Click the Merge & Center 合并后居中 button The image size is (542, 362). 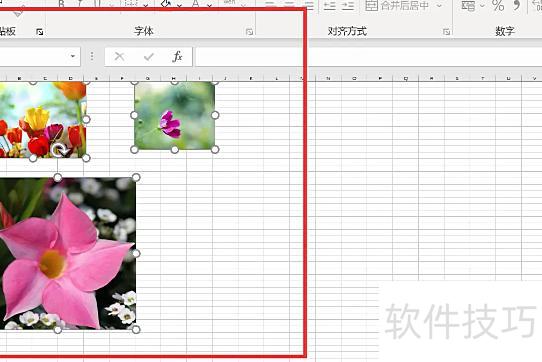(397, 5)
